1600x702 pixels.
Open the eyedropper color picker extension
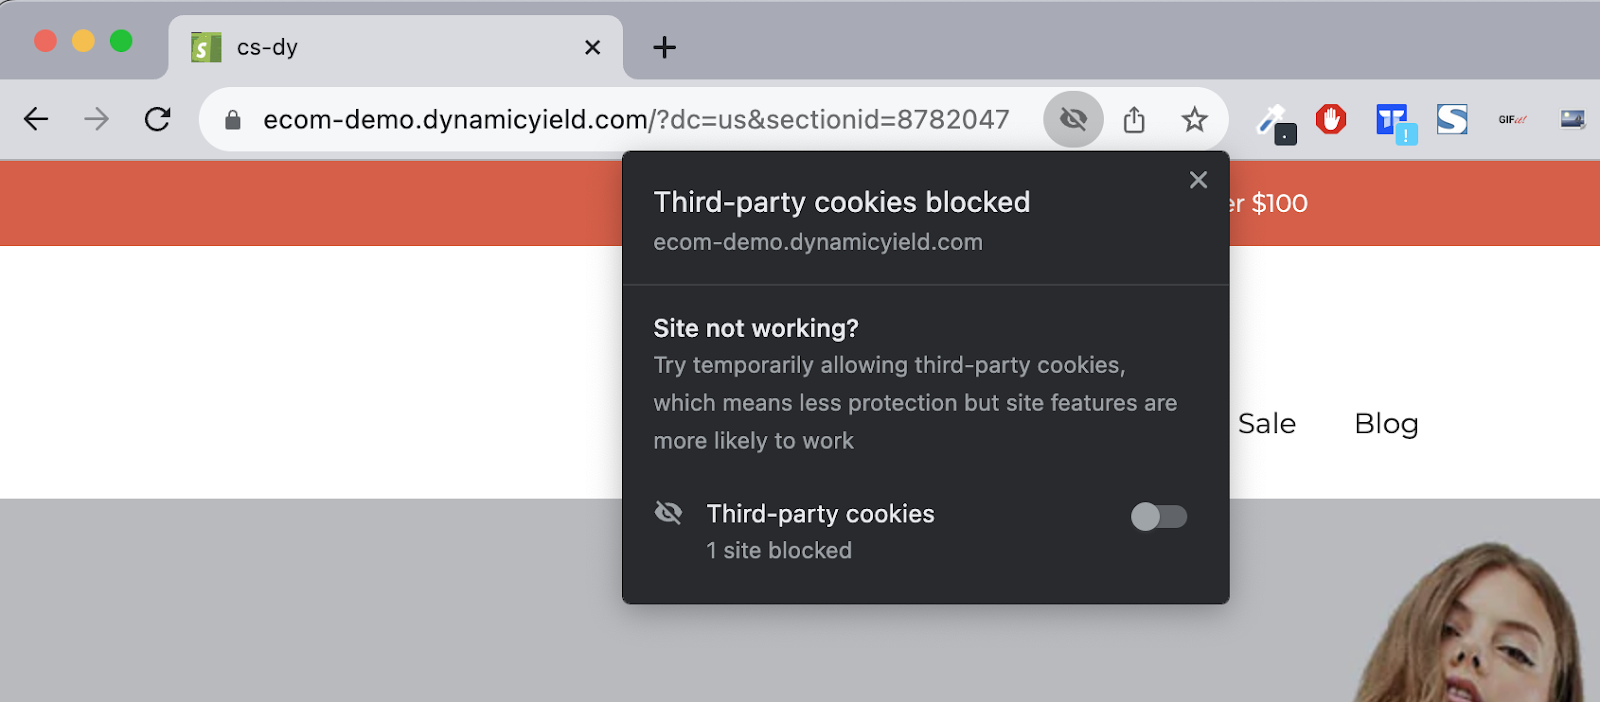[1275, 123]
